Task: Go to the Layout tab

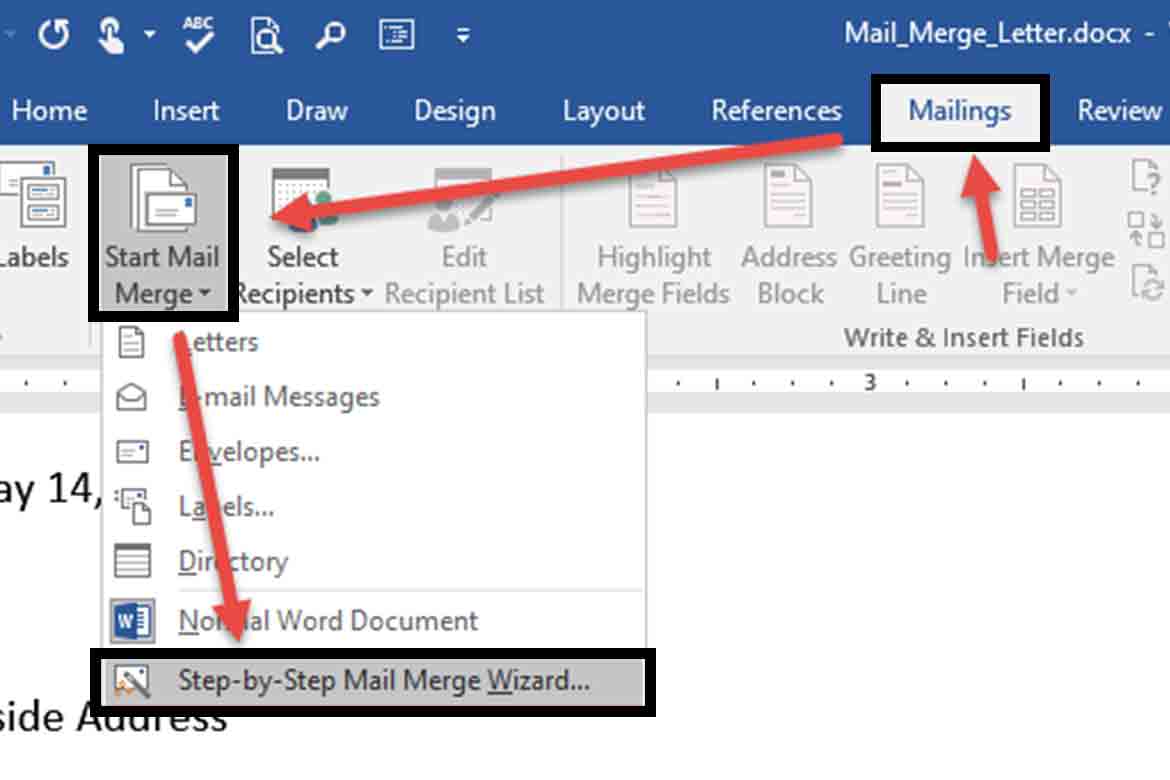Action: pos(603,111)
